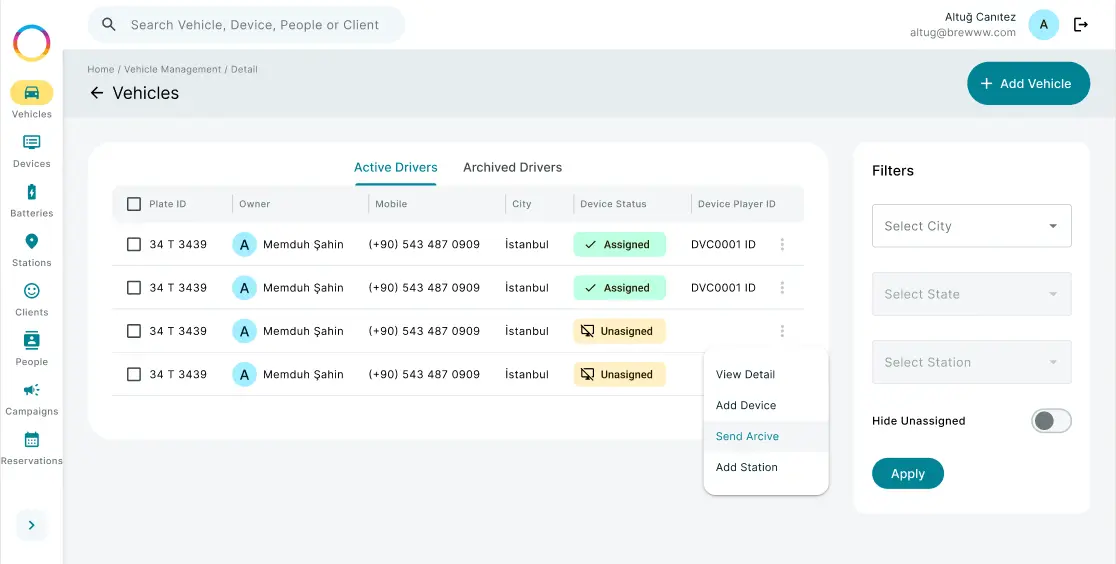
Task: Open three-dot menu for first vehicle row
Action: pyautogui.click(x=782, y=244)
